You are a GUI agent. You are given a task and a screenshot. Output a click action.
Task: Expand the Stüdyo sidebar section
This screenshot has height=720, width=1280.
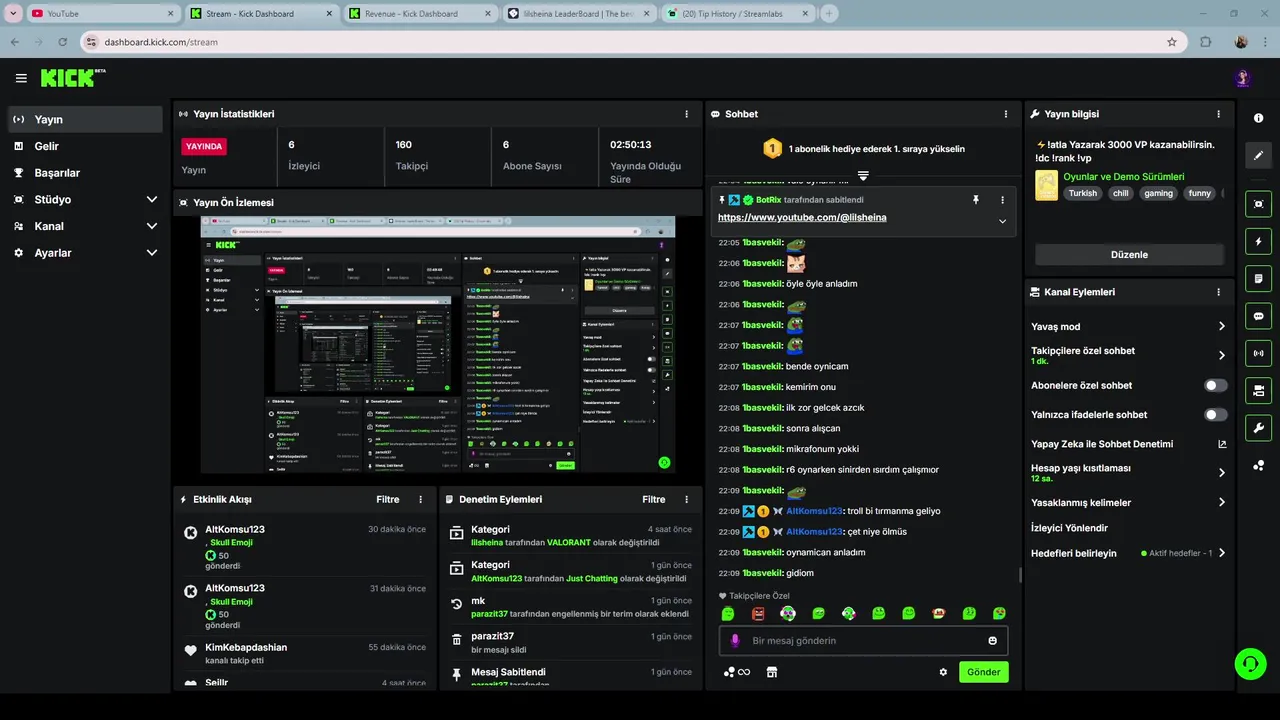point(152,199)
